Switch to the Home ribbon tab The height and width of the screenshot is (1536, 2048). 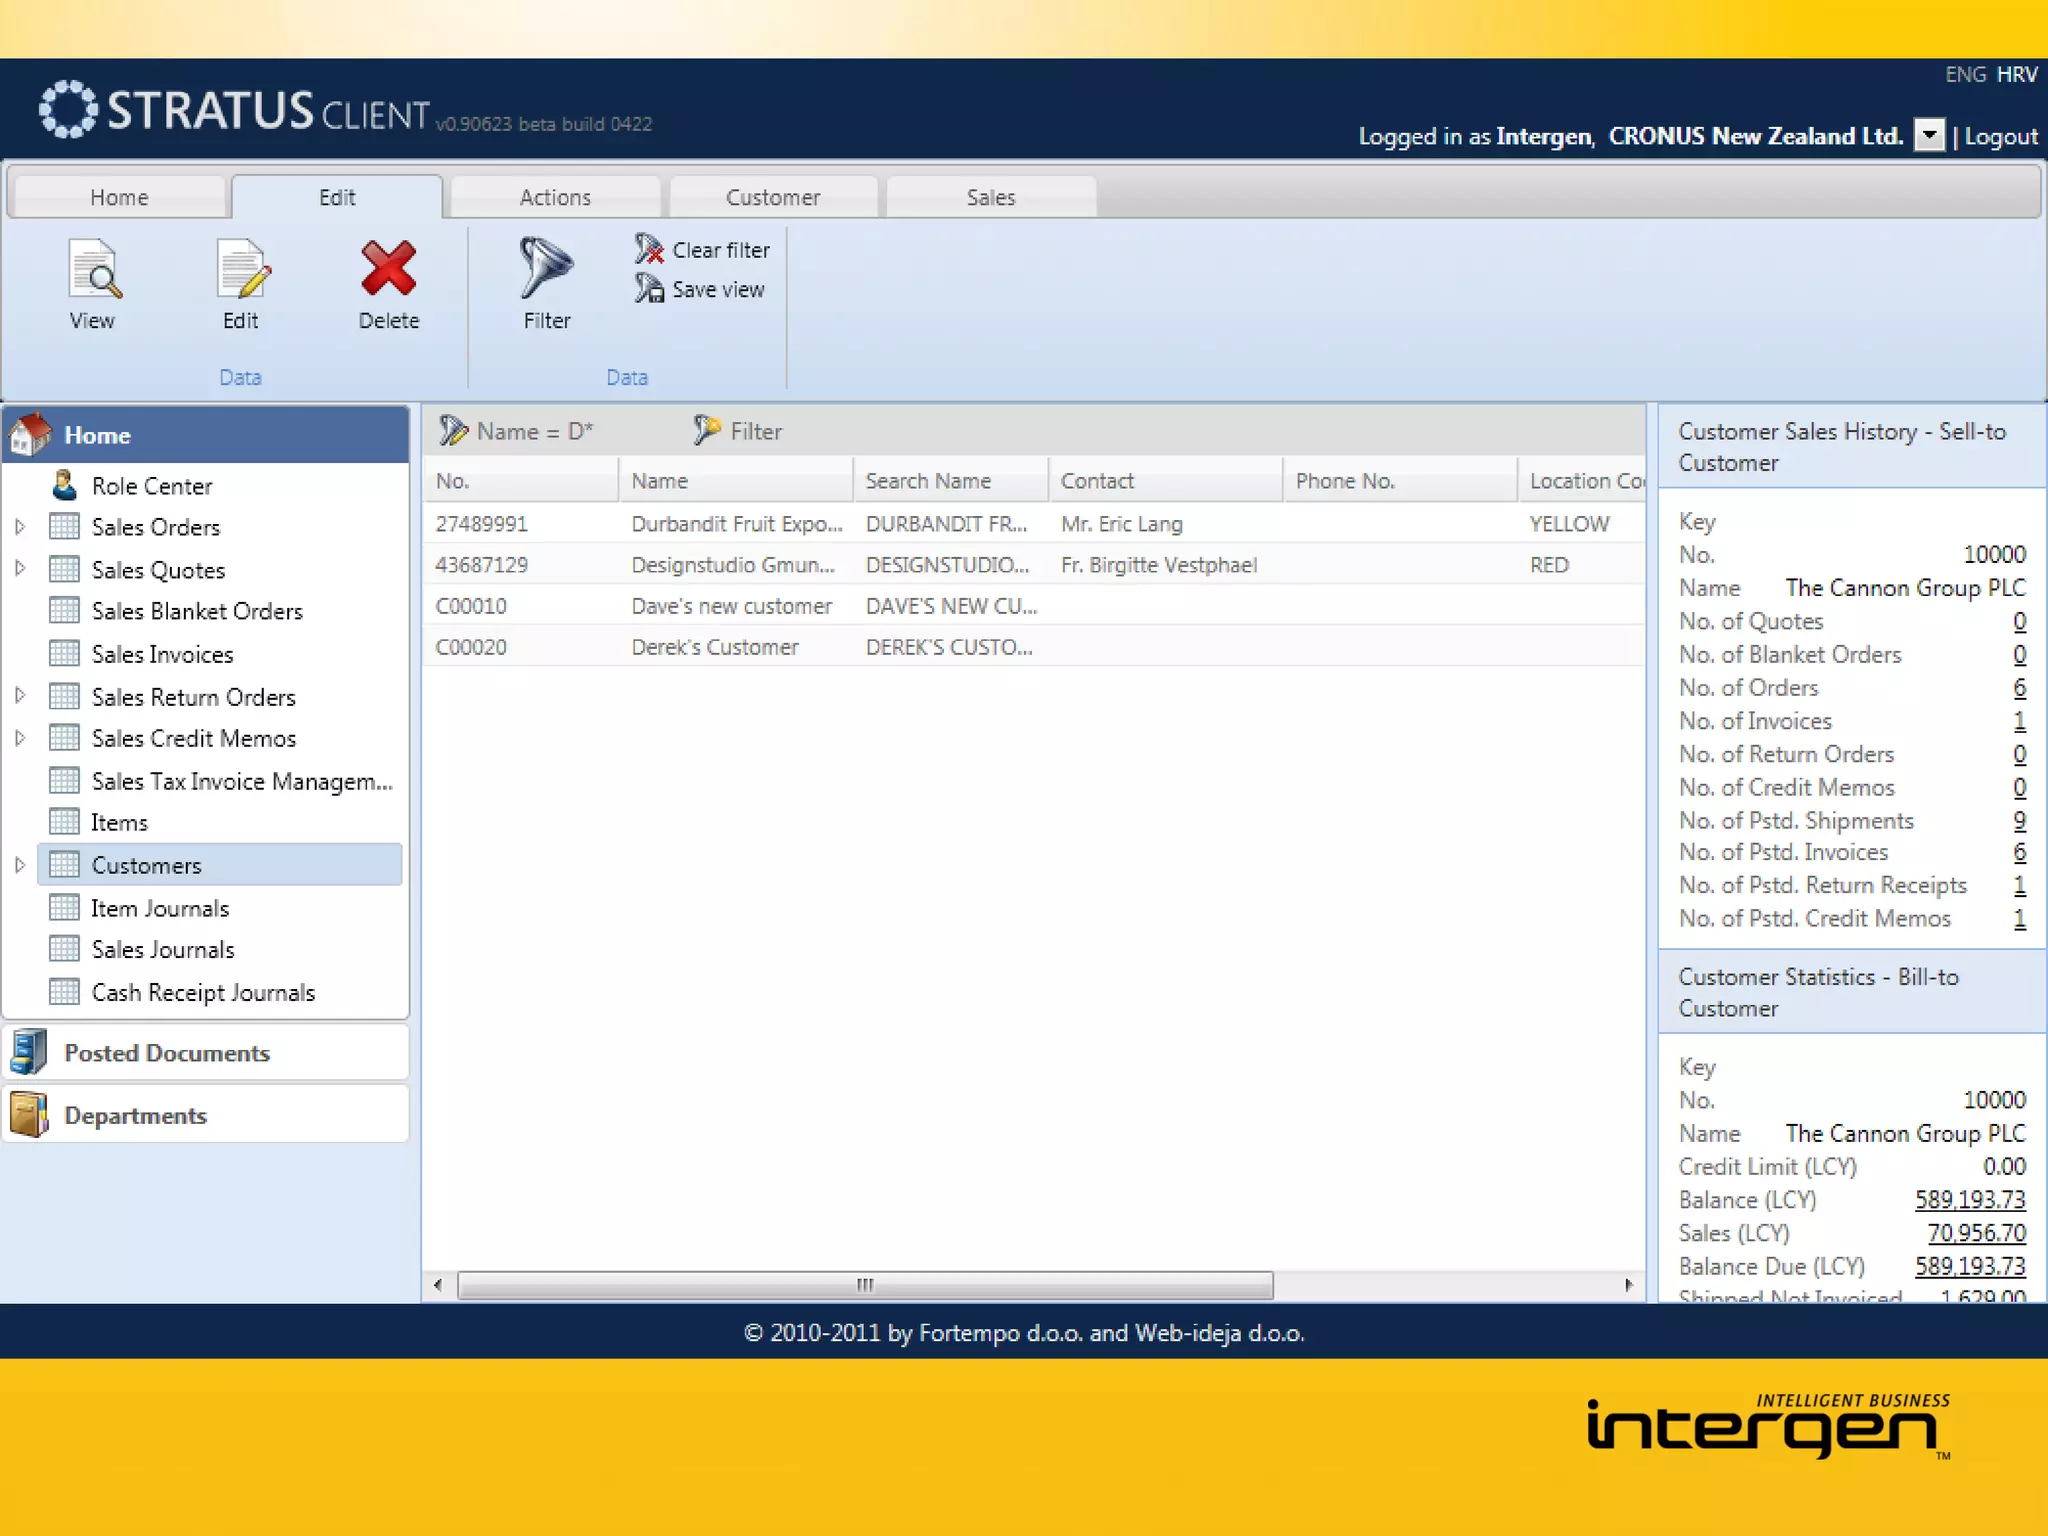[119, 197]
